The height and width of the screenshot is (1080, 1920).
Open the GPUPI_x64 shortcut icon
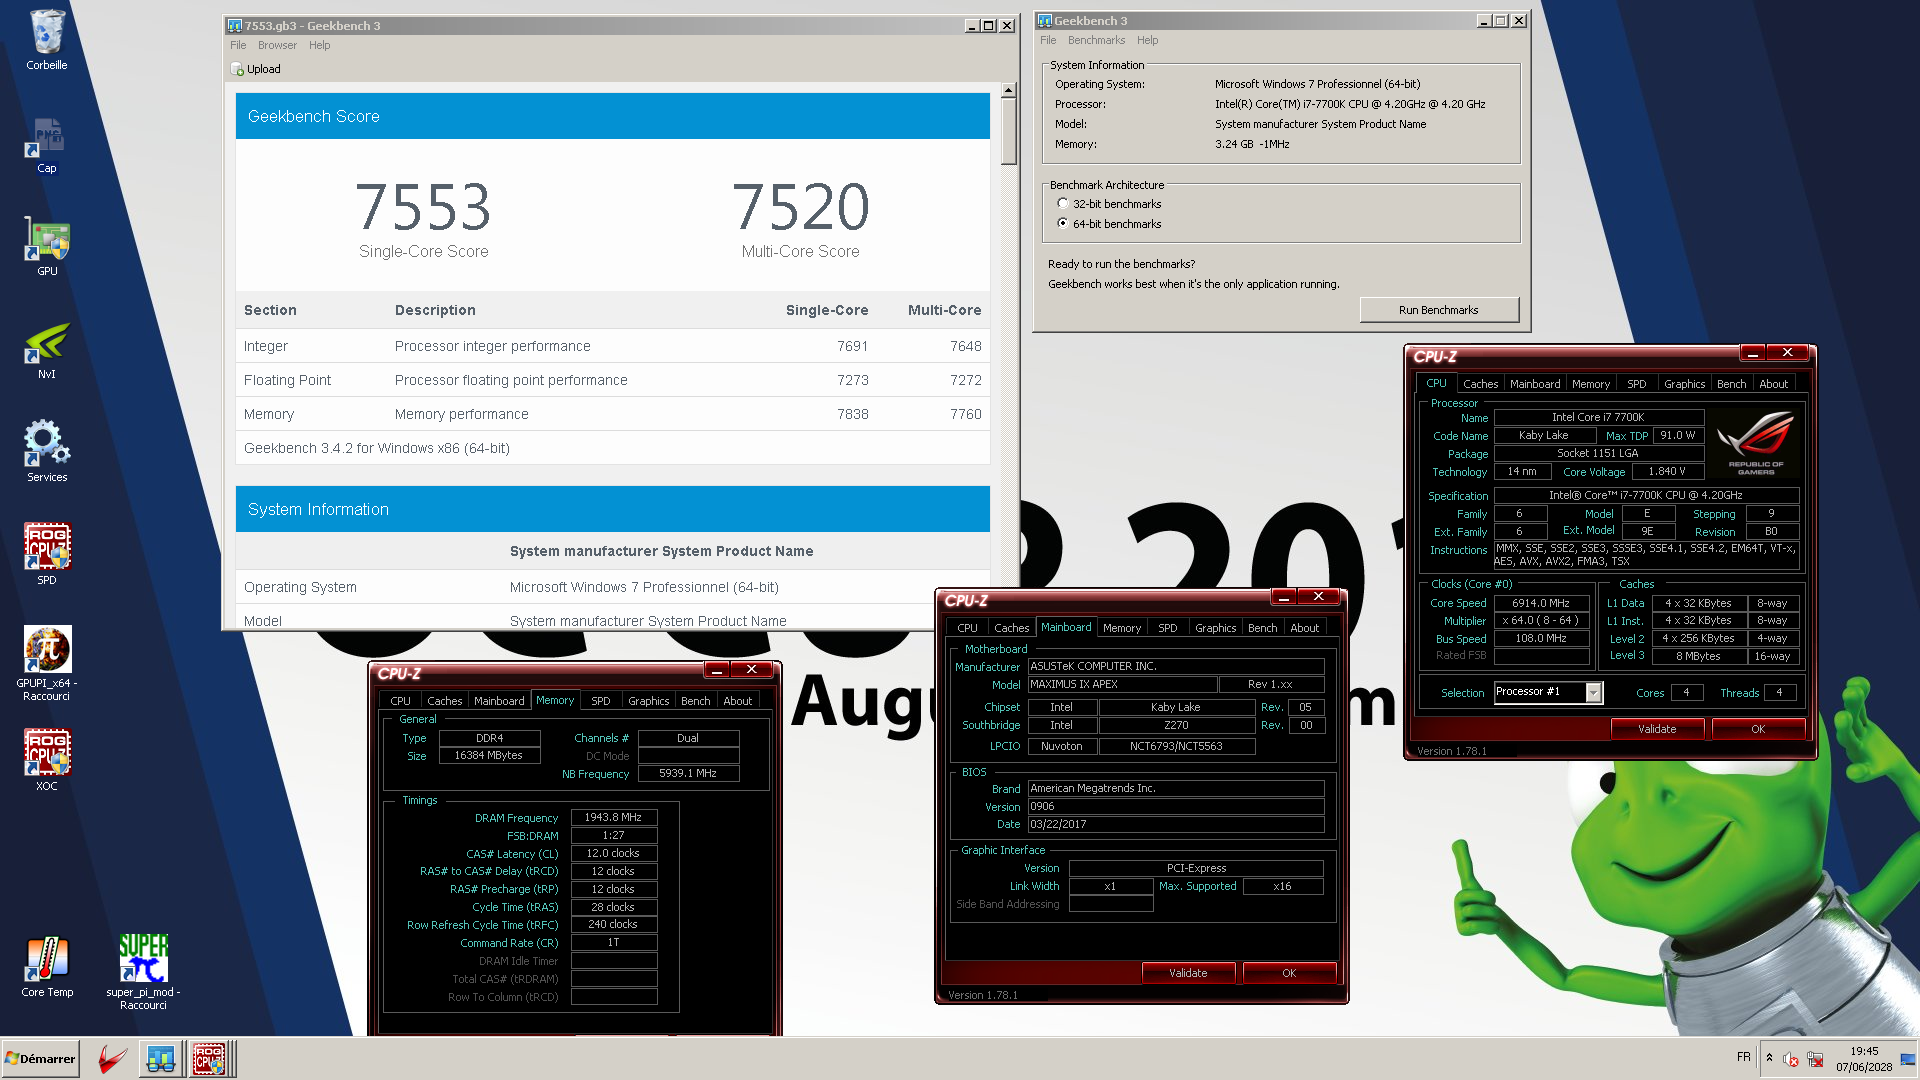tap(47, 650)
